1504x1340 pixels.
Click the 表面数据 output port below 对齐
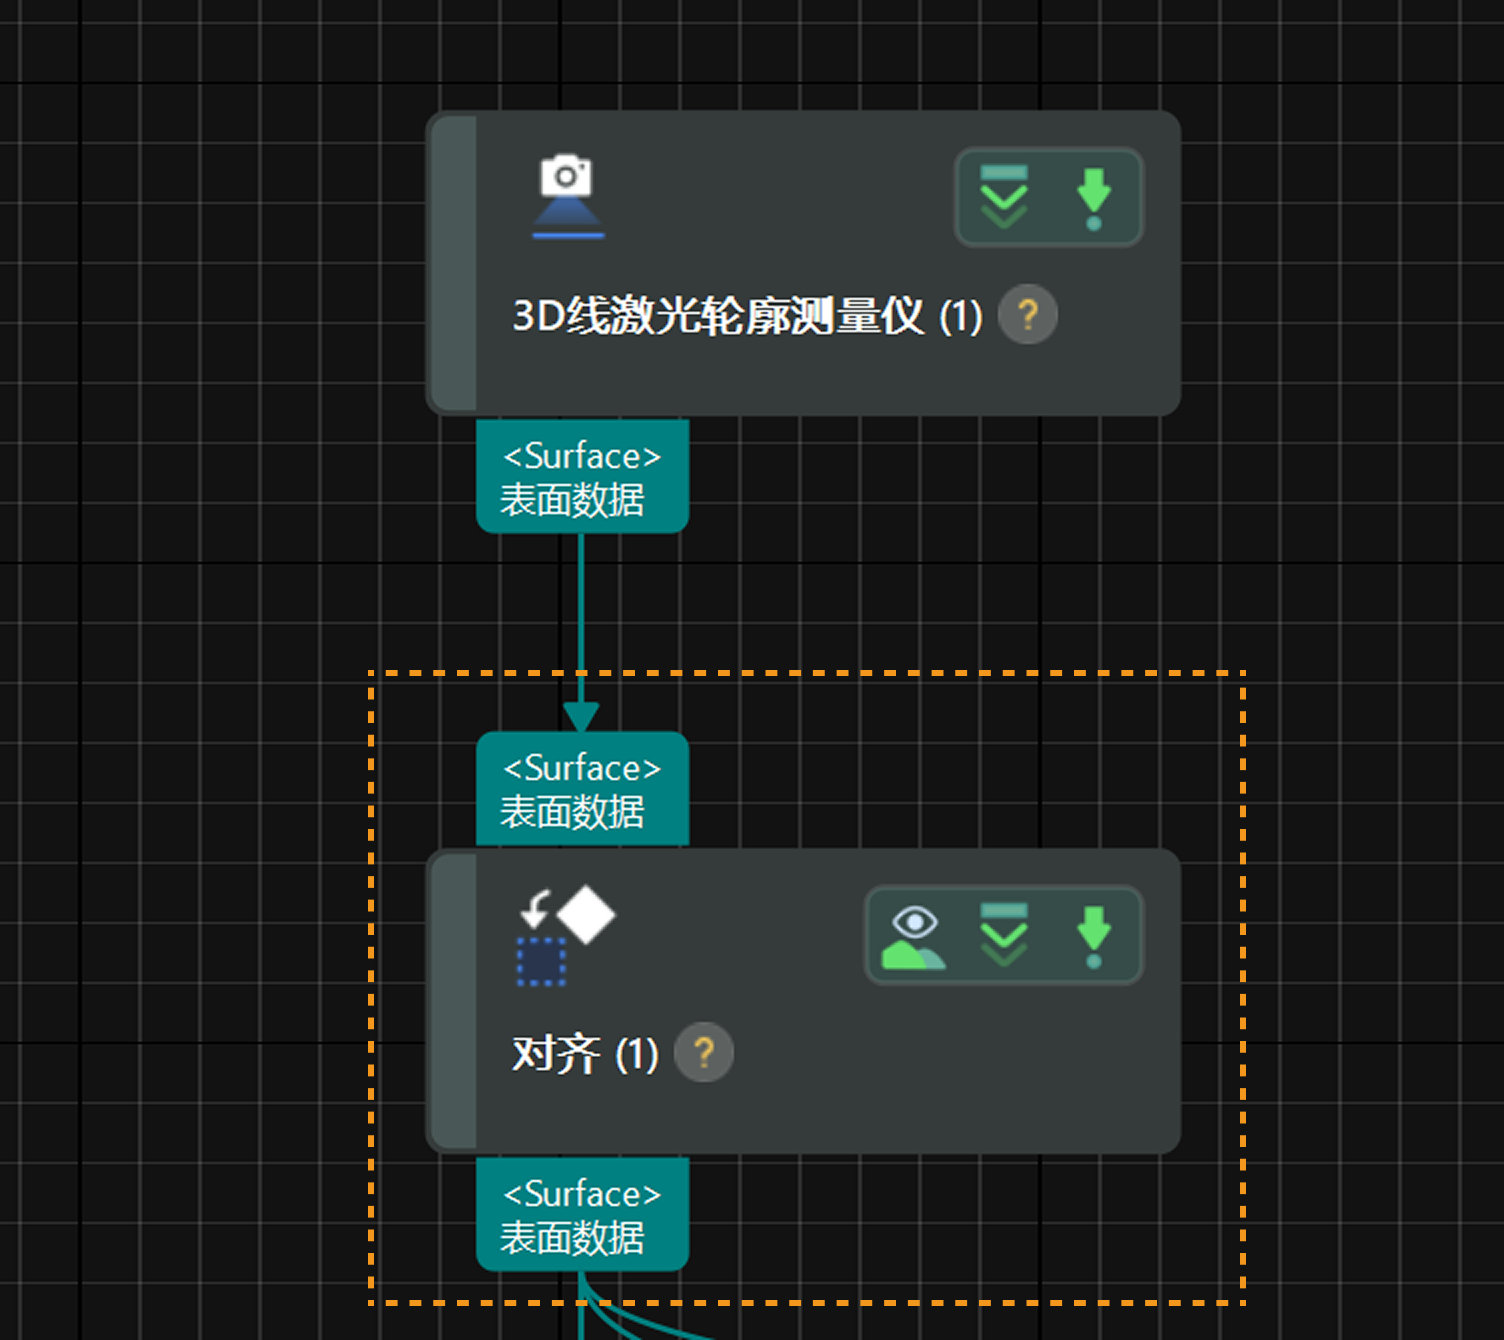point(582,1215)
